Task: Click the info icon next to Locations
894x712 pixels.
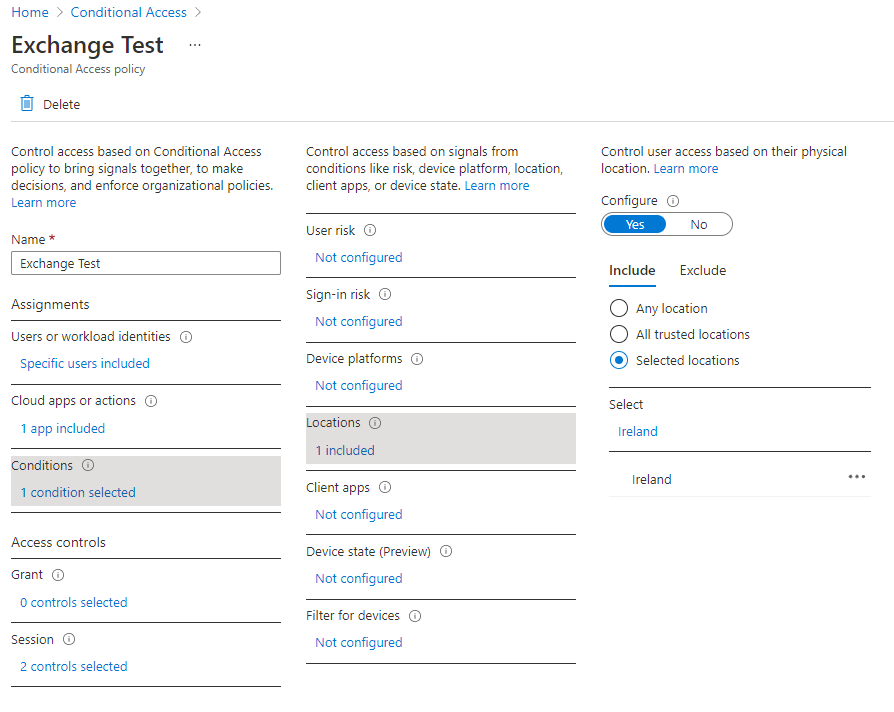Action: (374, 422)
